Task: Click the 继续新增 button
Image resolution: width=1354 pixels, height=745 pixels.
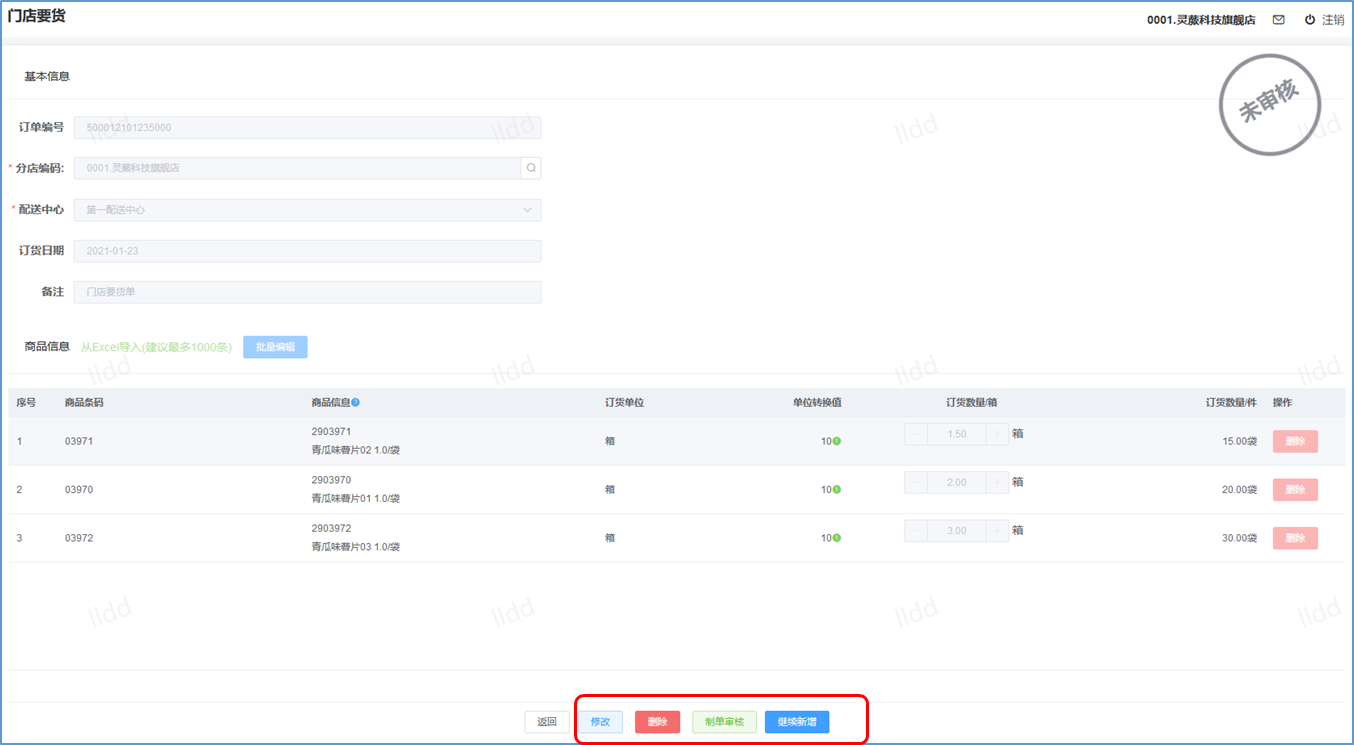Action: point(797,722)
